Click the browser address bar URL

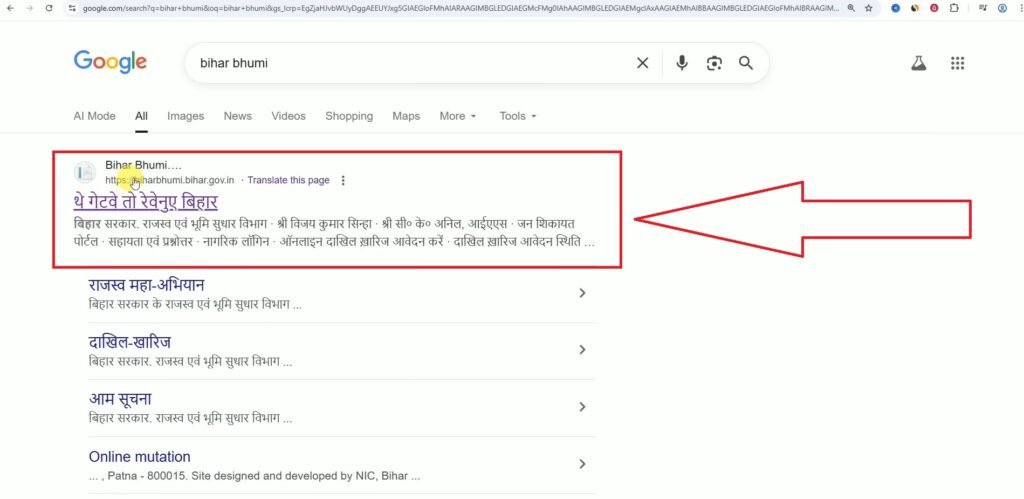(460, 8)
